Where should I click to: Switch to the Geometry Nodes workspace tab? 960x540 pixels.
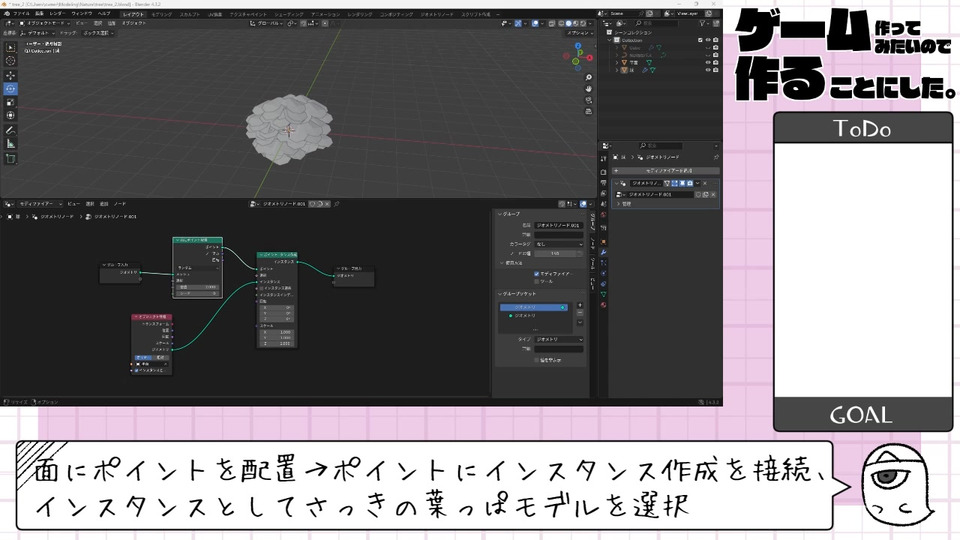coord(437,14)
